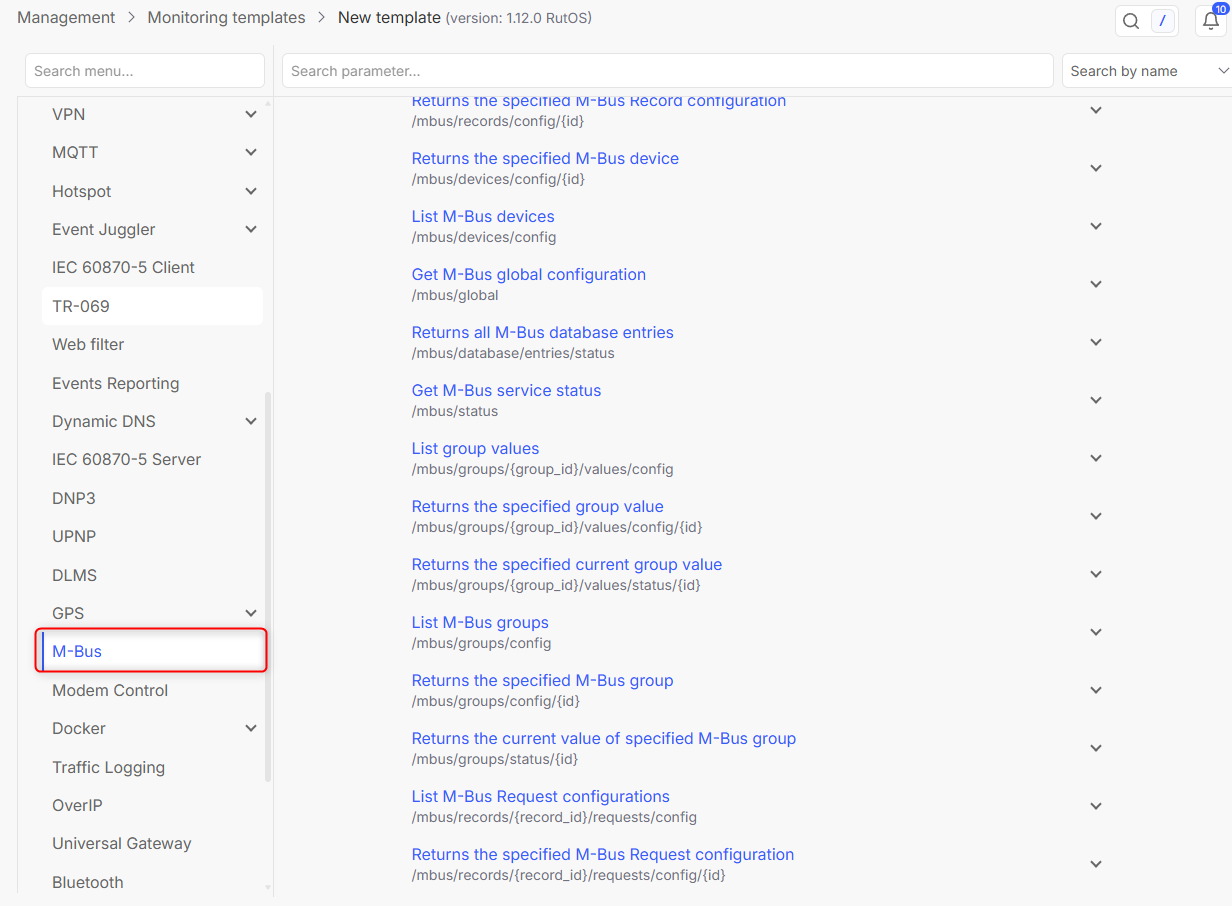Screen dimensions: 1232x906
Task: Click the List group values link
Action: click(475, 448)
